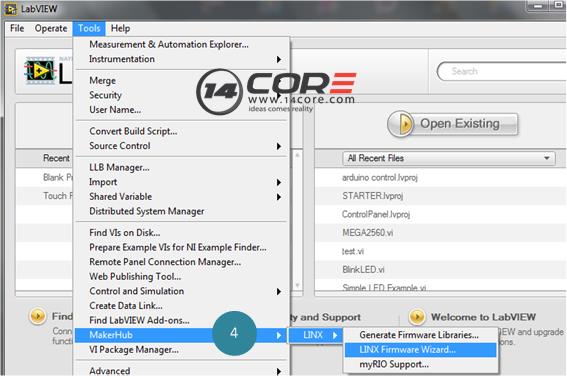This screenshot has width=567, height=376.
Task: Choose Prepare Example VIs for NI Example Finder
Action: [x=181, y=247]
